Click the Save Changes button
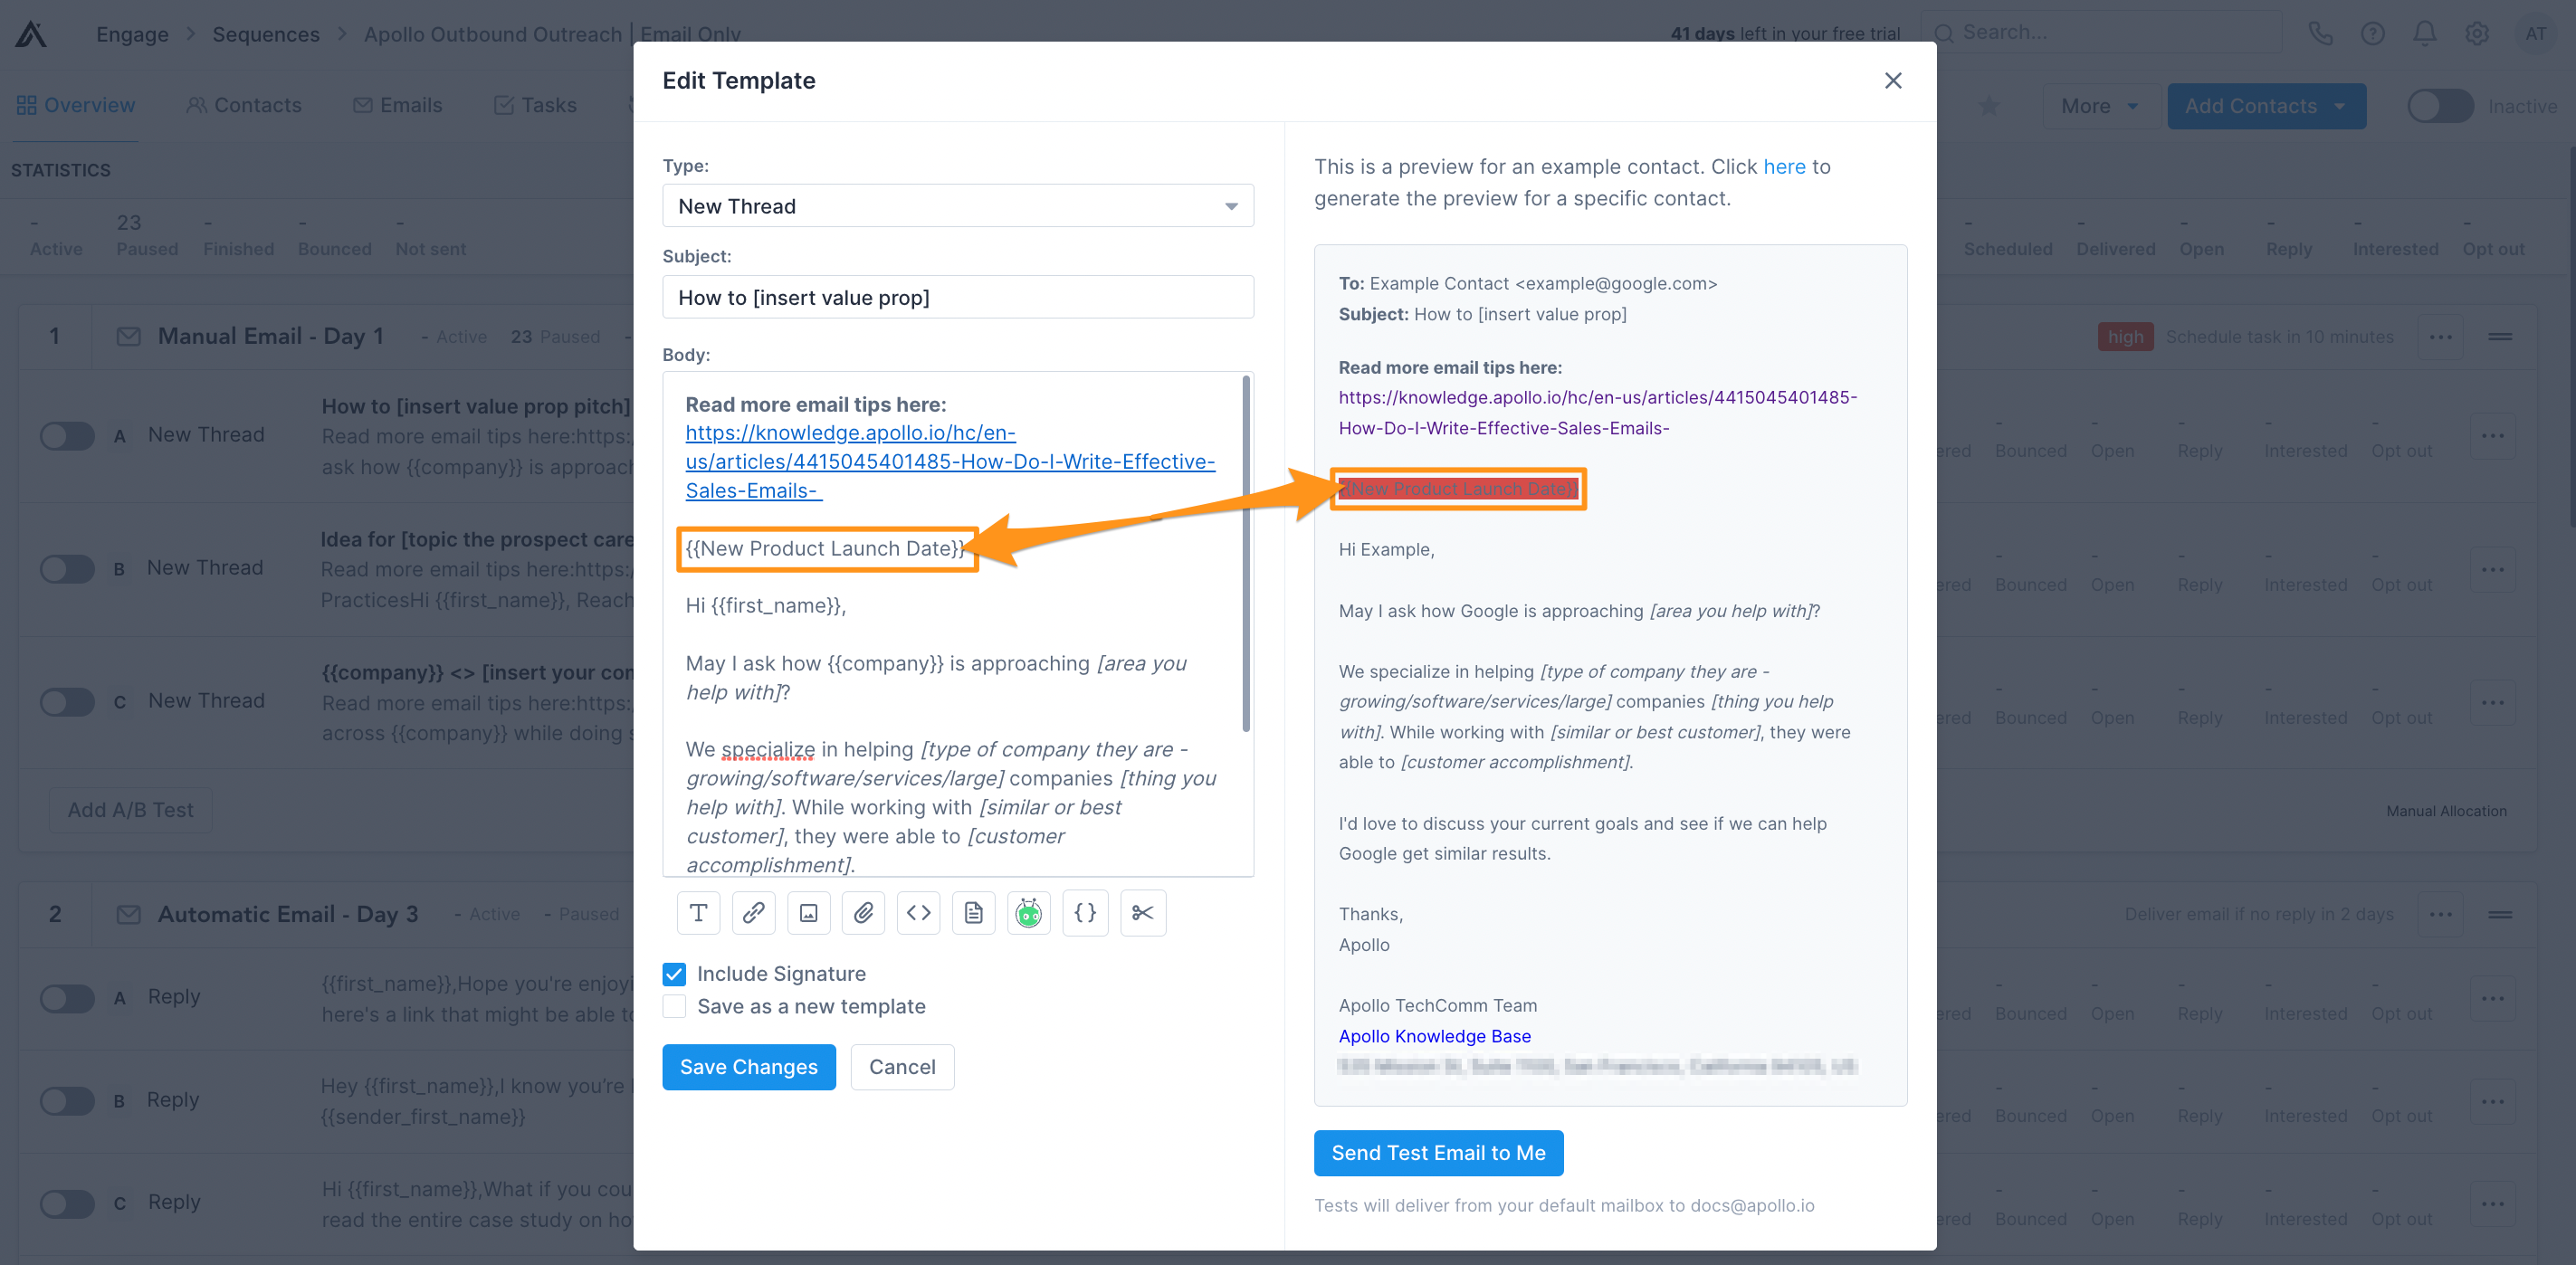2576x1265 pixels. click(748, 1067)
